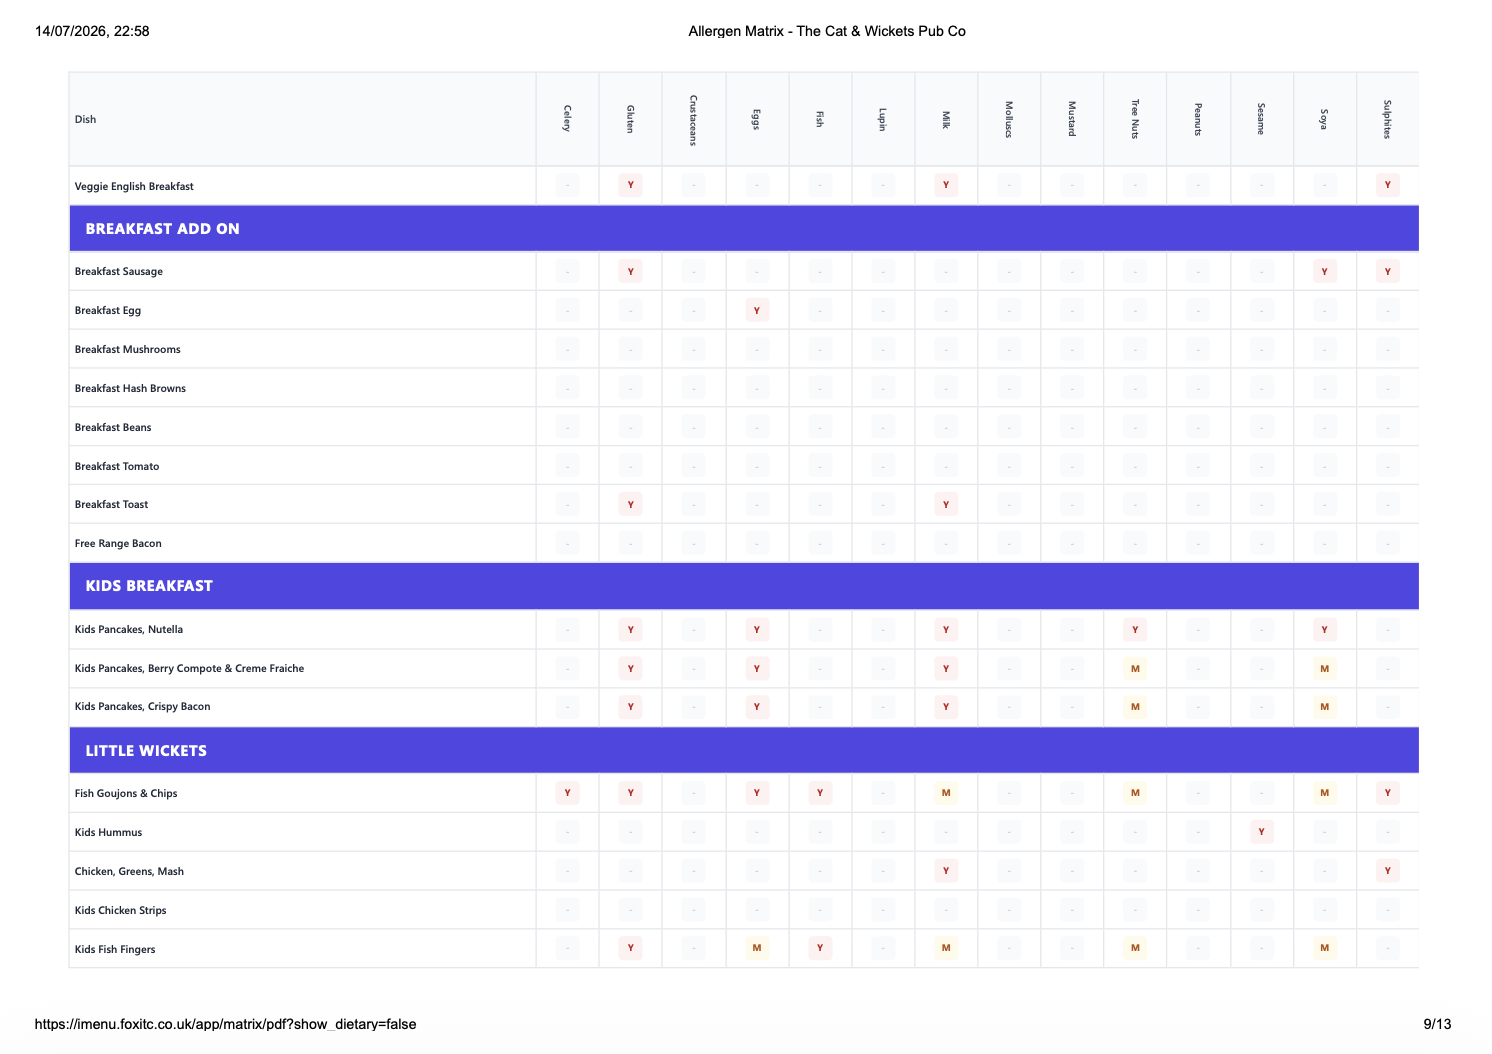Screen dimensions: 1492x1054
Task: Click the Breakfast Tomato dish name
Action: (x=117, y=466)
